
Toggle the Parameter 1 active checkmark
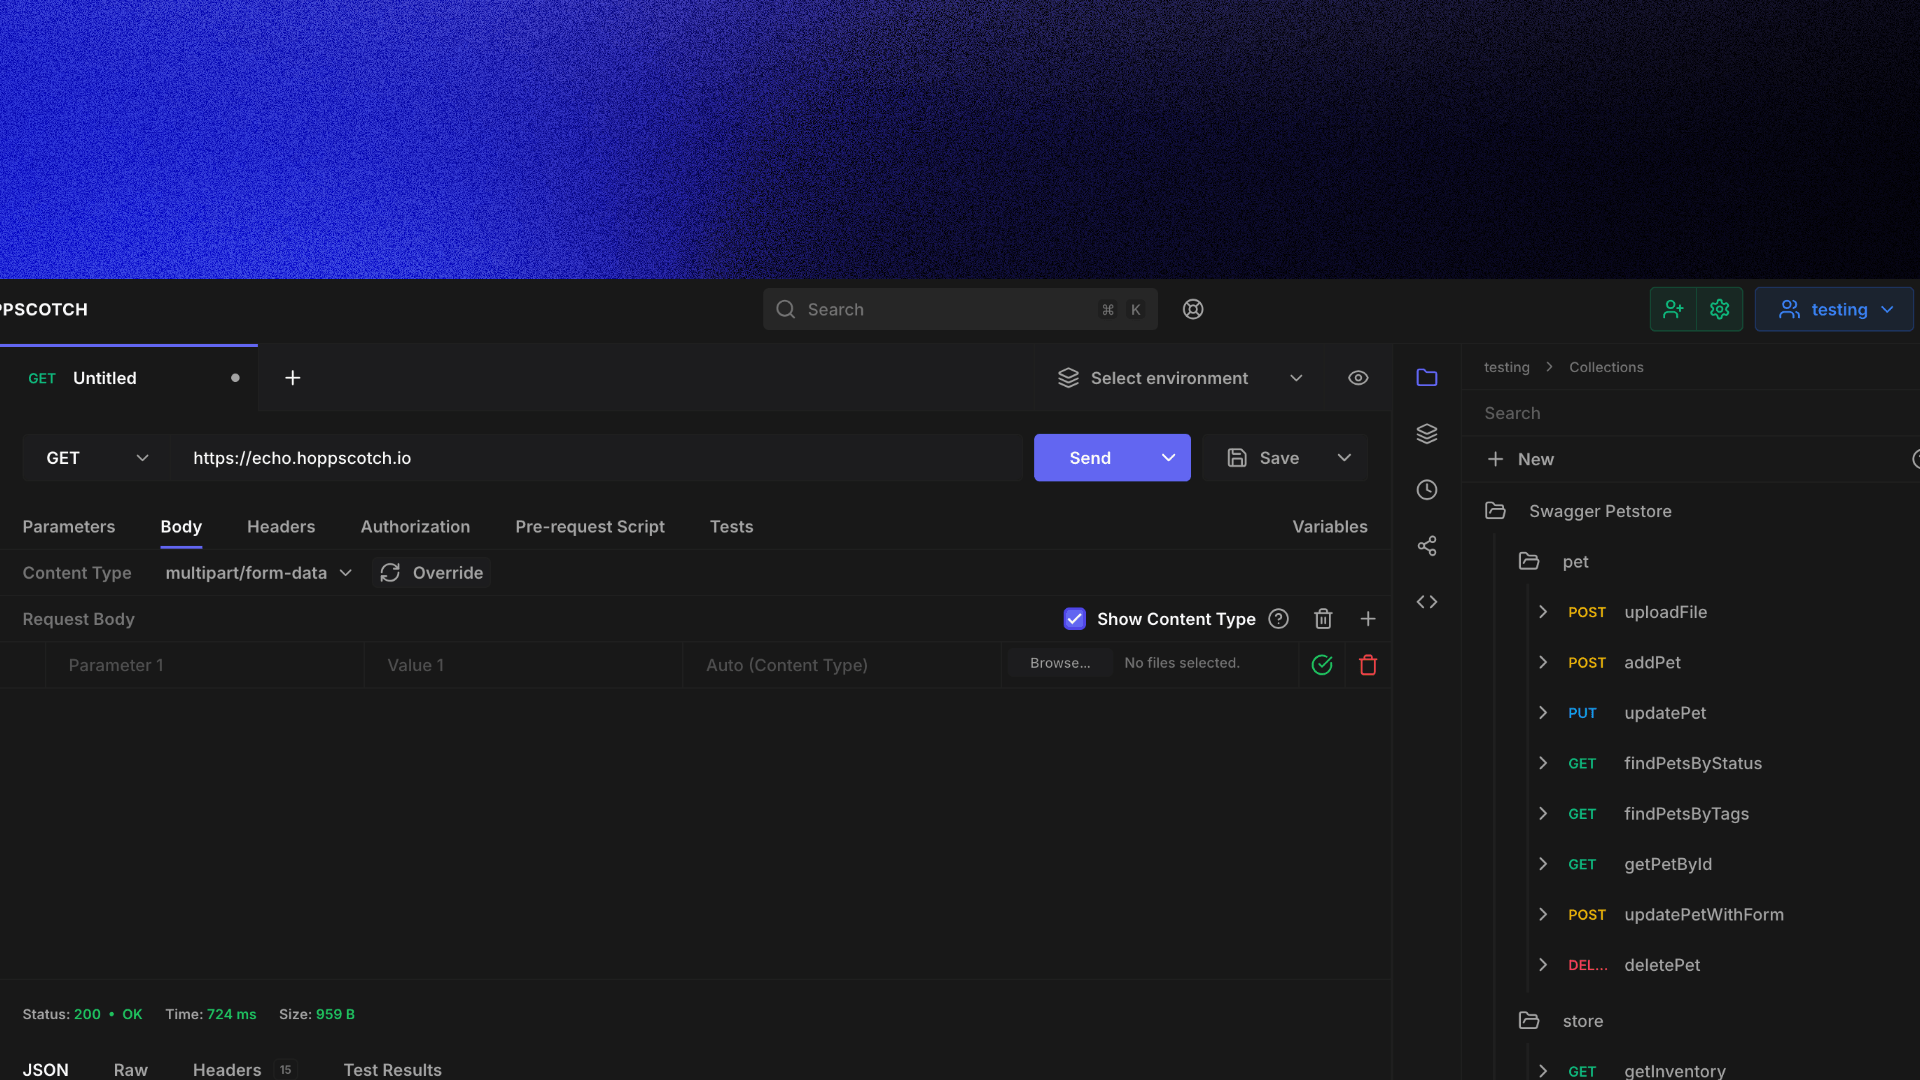pos(1322,664)
